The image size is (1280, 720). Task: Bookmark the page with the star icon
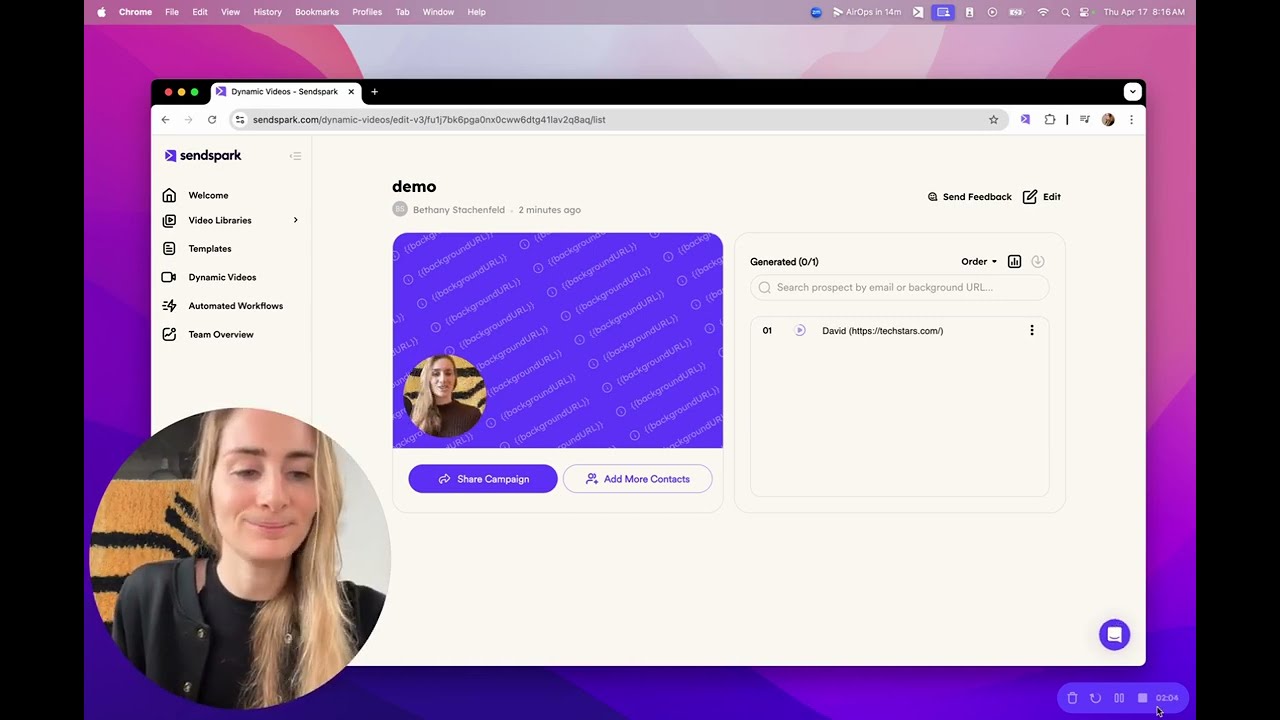tap(993, 119)
